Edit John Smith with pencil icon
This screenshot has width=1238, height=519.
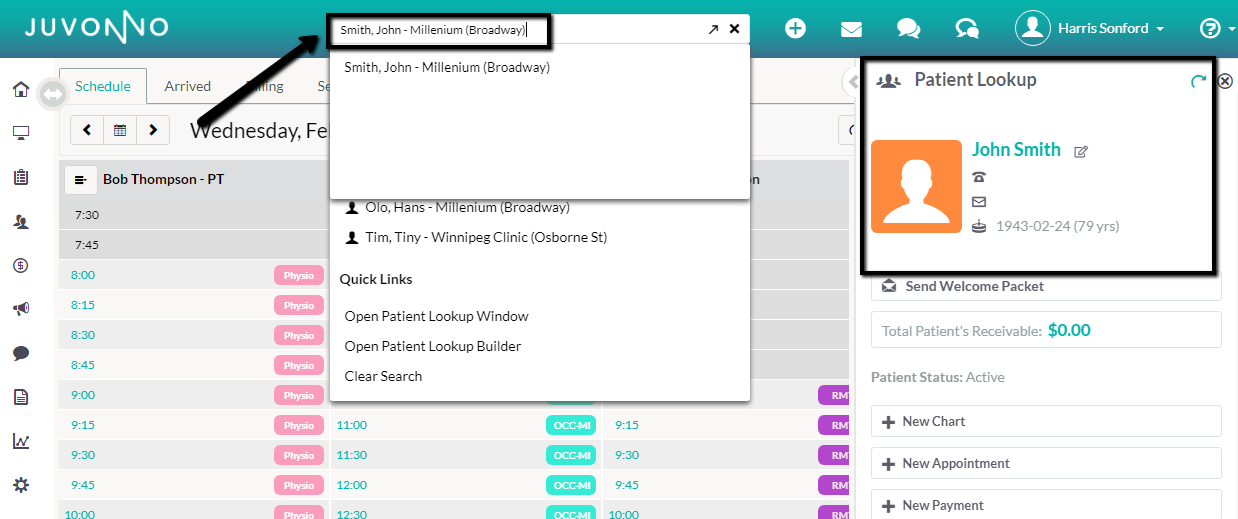[1081, 152]
